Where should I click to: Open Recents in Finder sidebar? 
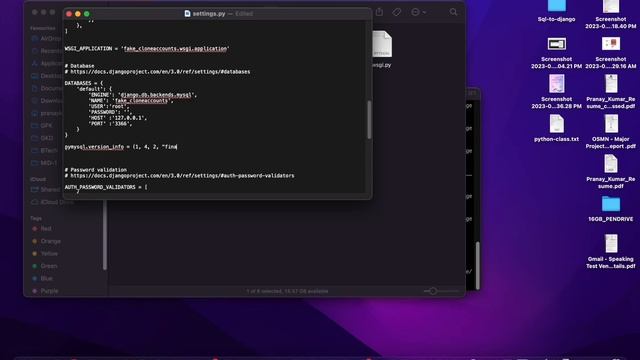[47, 51]
